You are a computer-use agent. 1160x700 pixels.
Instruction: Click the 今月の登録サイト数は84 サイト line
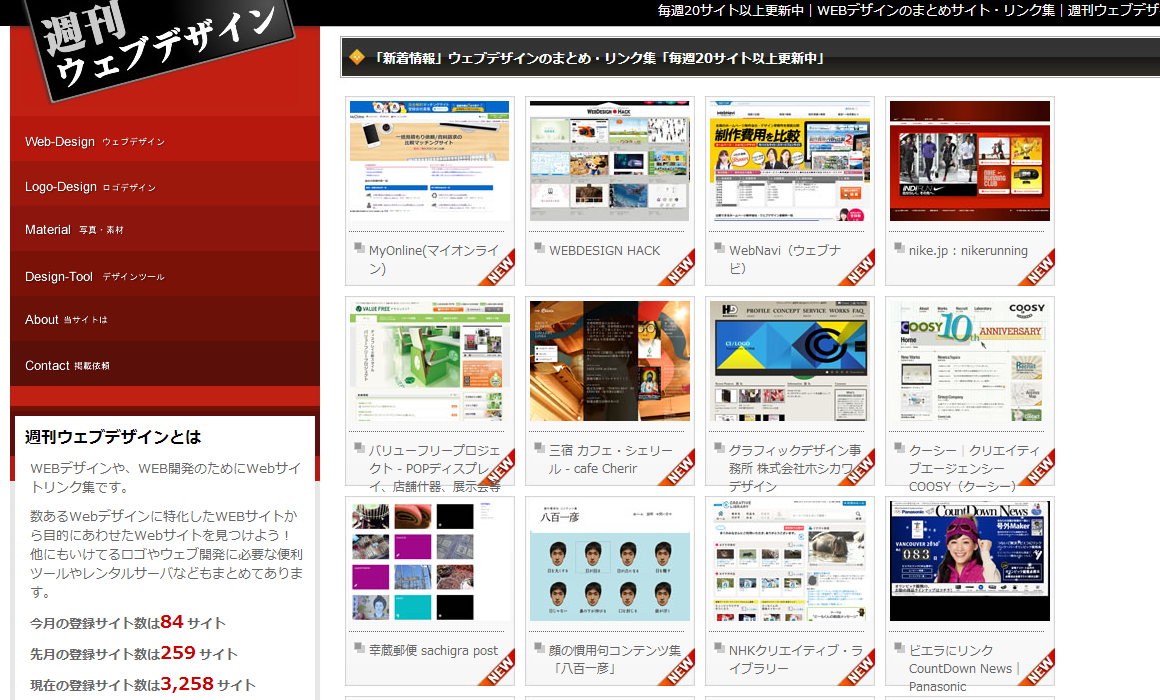128,622
